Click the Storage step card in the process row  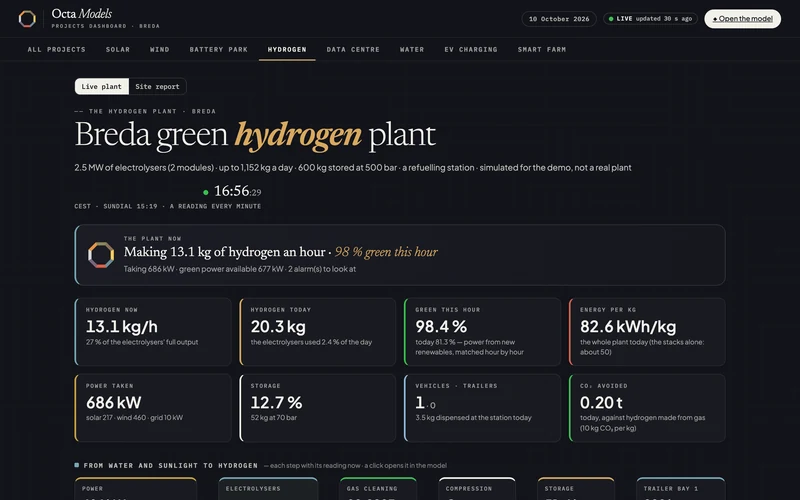[x=576, y=489]
